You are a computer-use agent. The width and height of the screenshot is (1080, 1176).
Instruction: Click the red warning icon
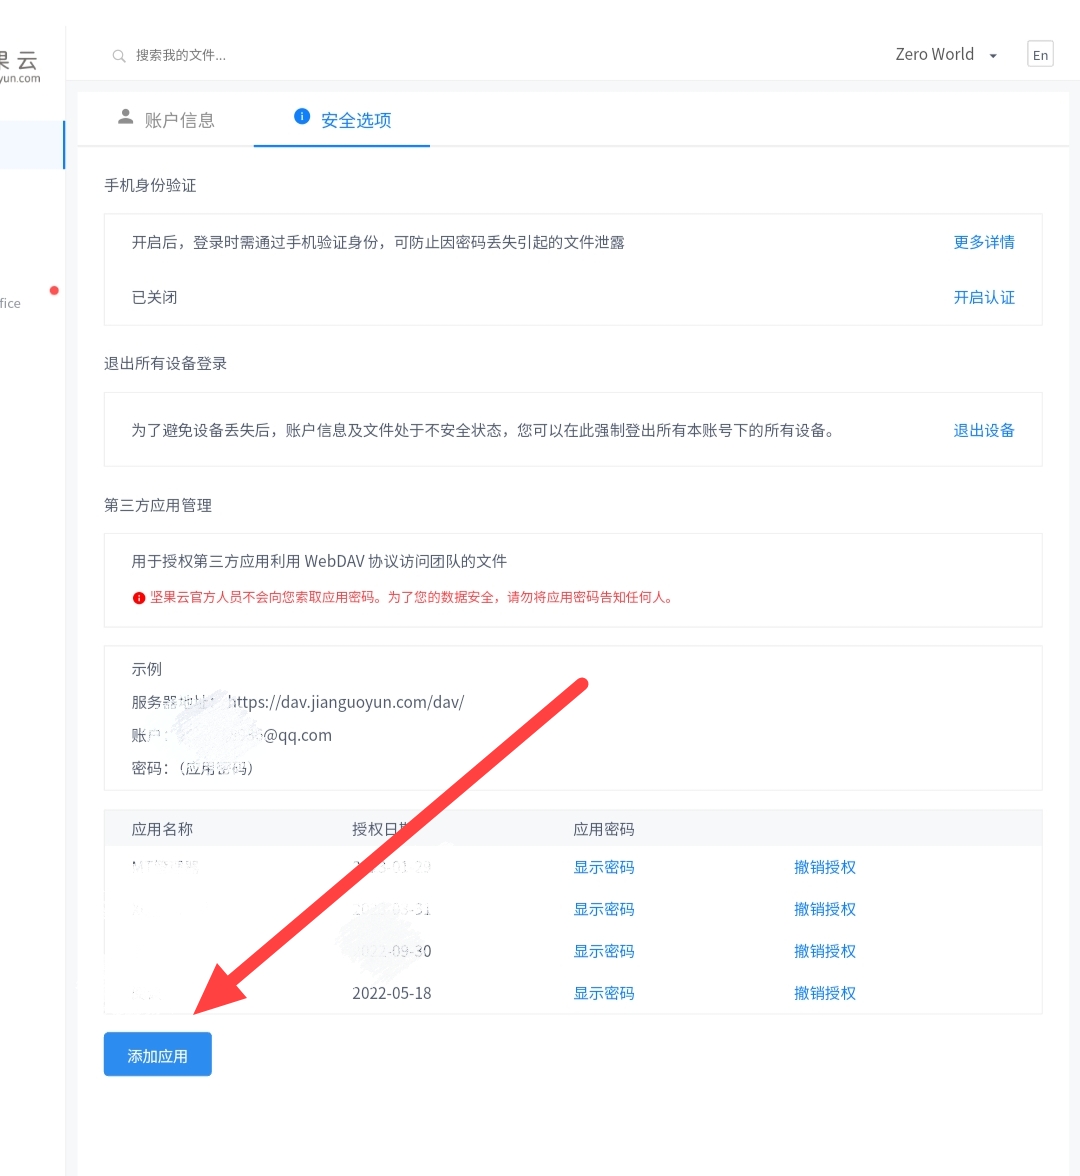(x=139, y=598)
